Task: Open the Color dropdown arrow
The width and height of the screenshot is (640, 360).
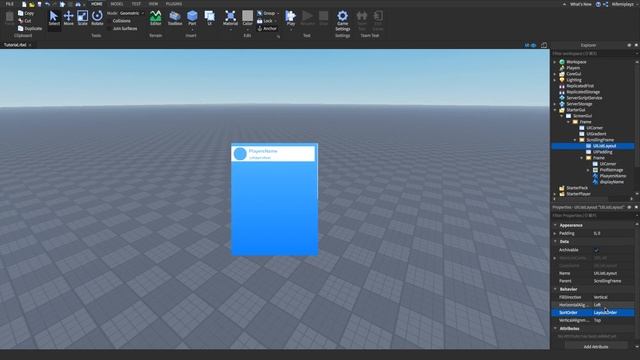Action: [247, 29]
